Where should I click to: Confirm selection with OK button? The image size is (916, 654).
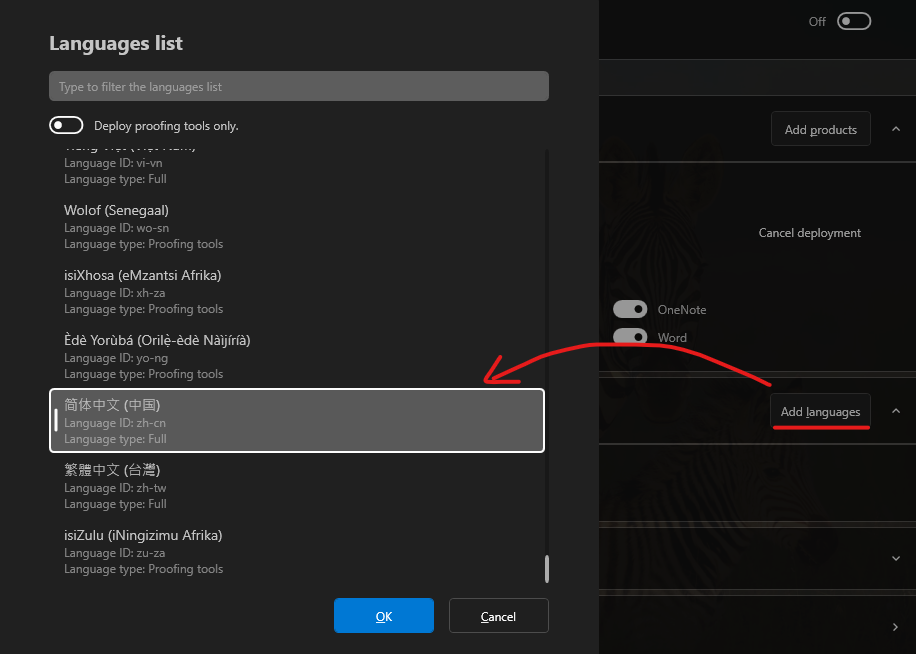(x=383, y=616)
